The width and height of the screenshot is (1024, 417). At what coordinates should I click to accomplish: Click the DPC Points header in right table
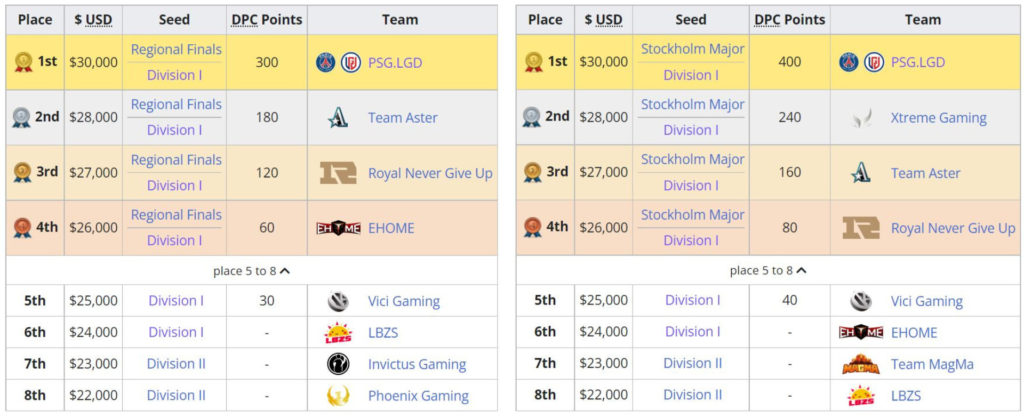[790, 20]
